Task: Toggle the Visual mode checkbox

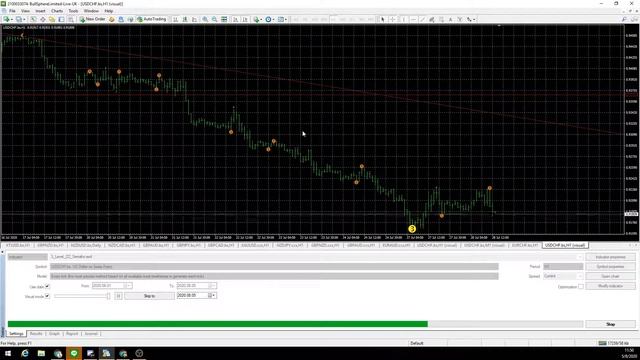Action: coord(47,296)
